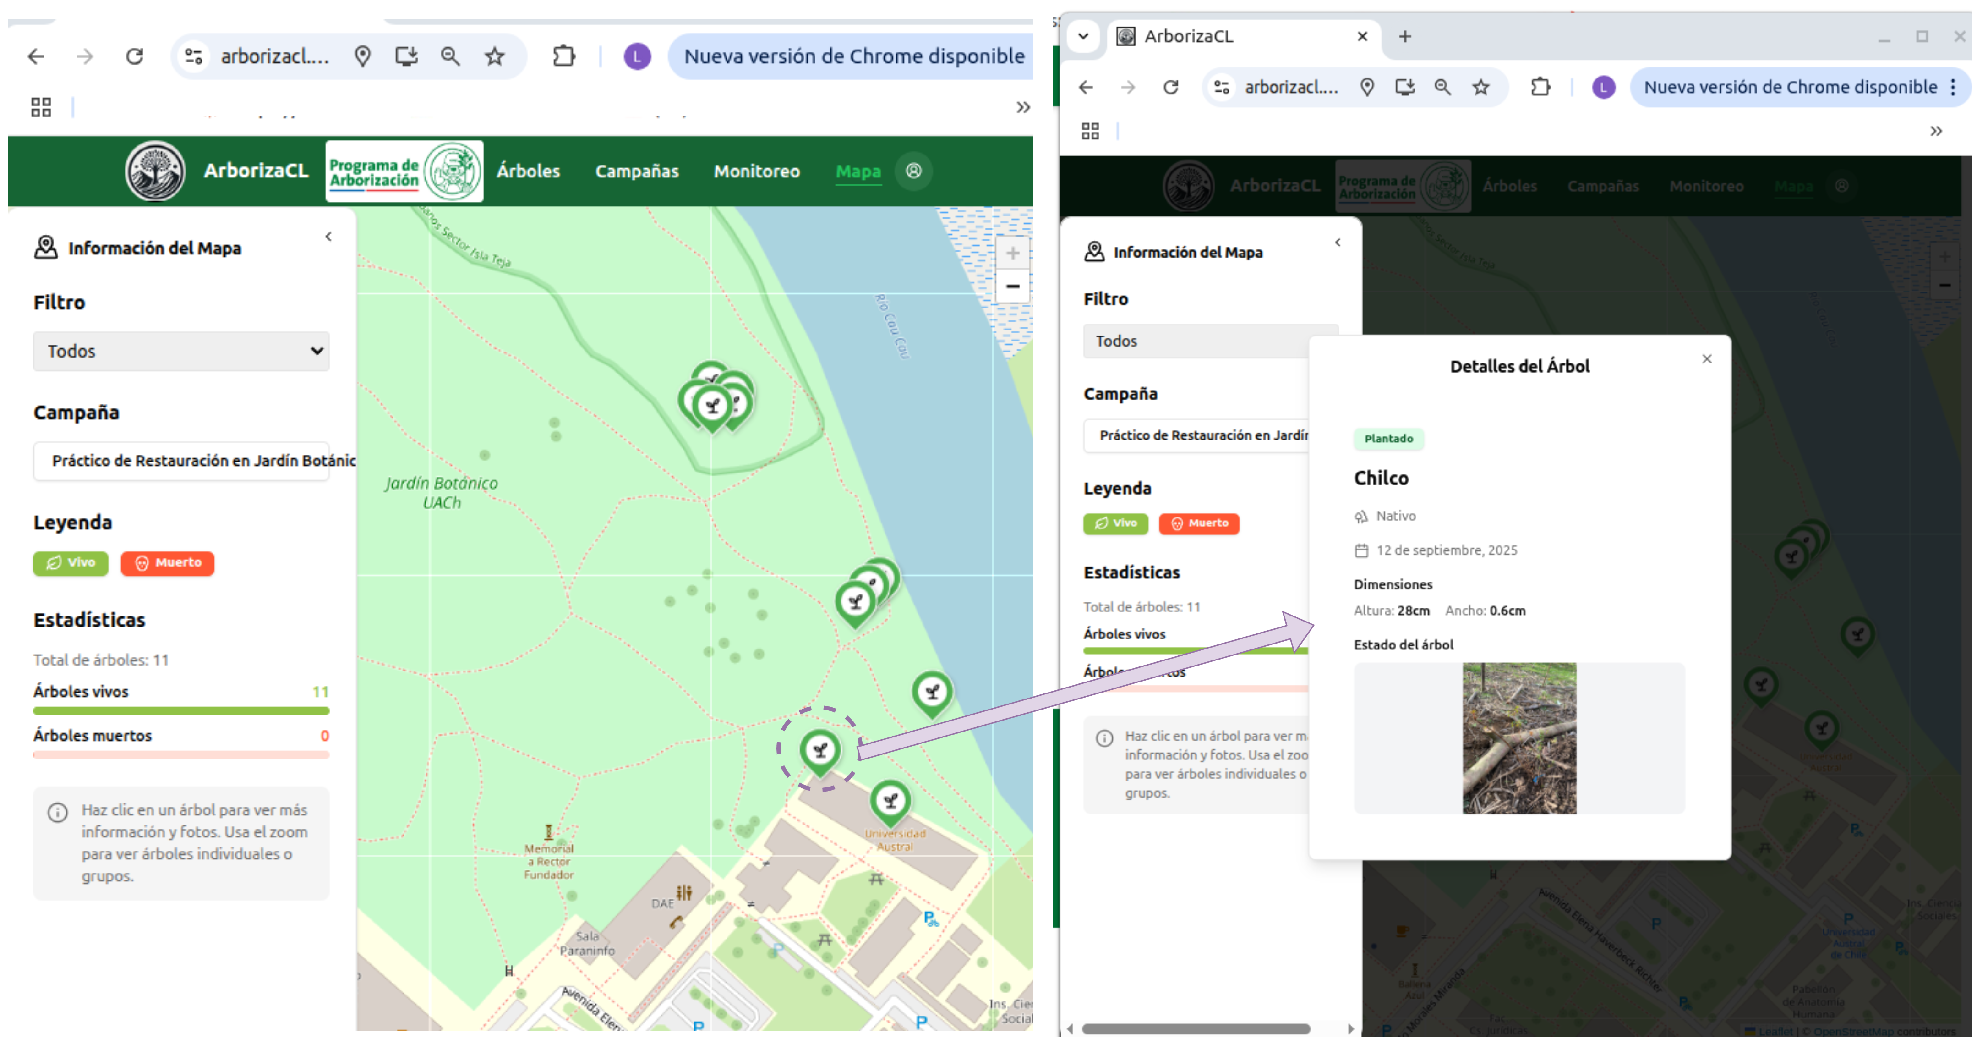Collapse the Información del Mapa panel
Image resolution: width=1984 pixels, height=1046 pixels.
tap(328, 237)
